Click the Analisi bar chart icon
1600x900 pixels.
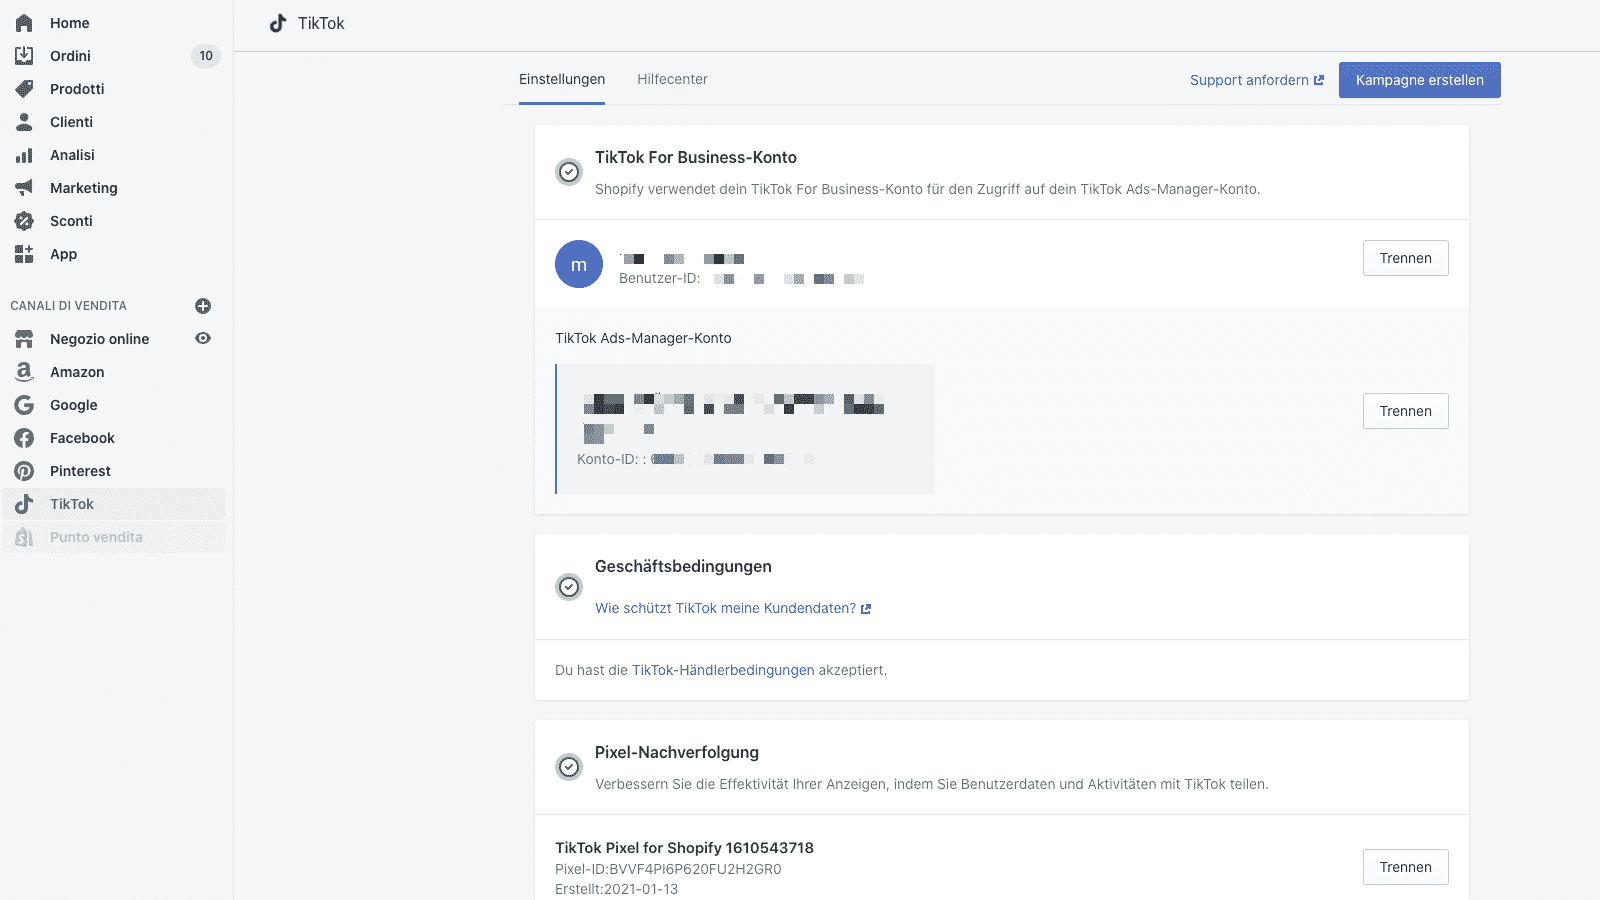pos(24,155)
